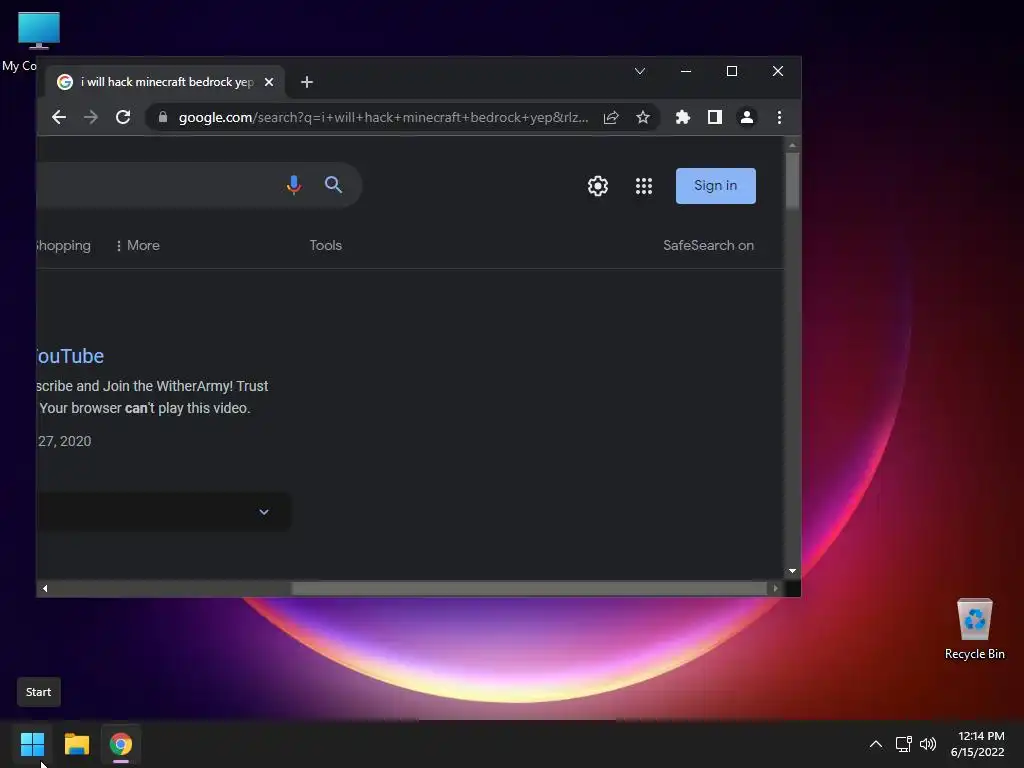
Task: Click the snippet text 'Your browser can't play this video.'
Action: pos(145,408)
